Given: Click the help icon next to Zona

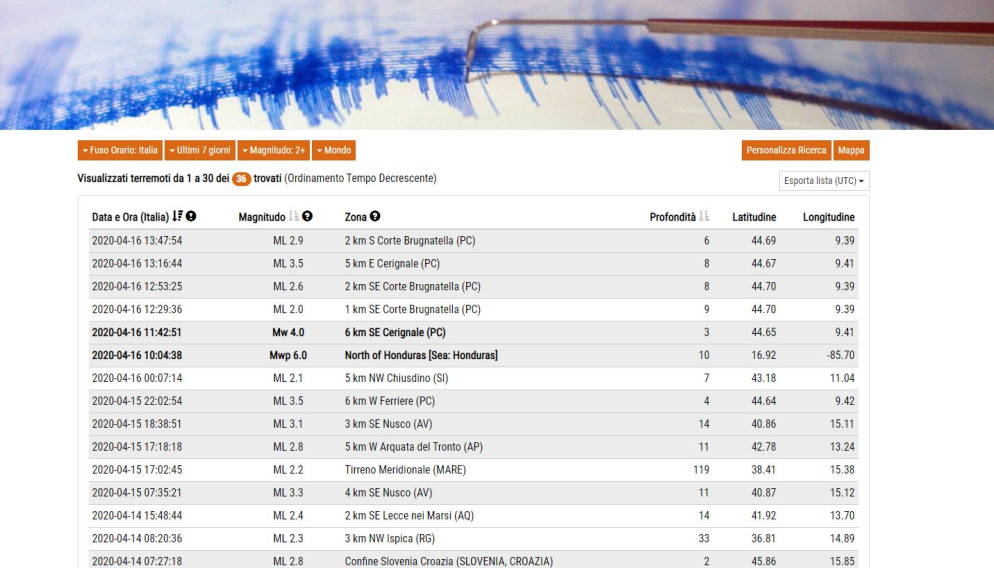Looking at the screenshot, I should click(375, 217).
